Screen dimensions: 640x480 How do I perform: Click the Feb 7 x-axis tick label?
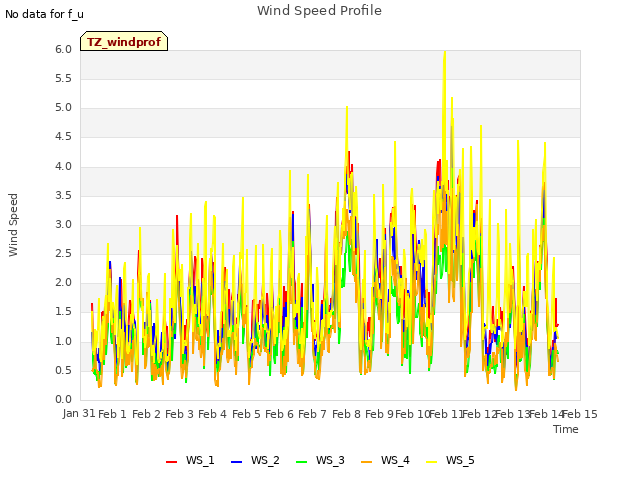[312, 414]
